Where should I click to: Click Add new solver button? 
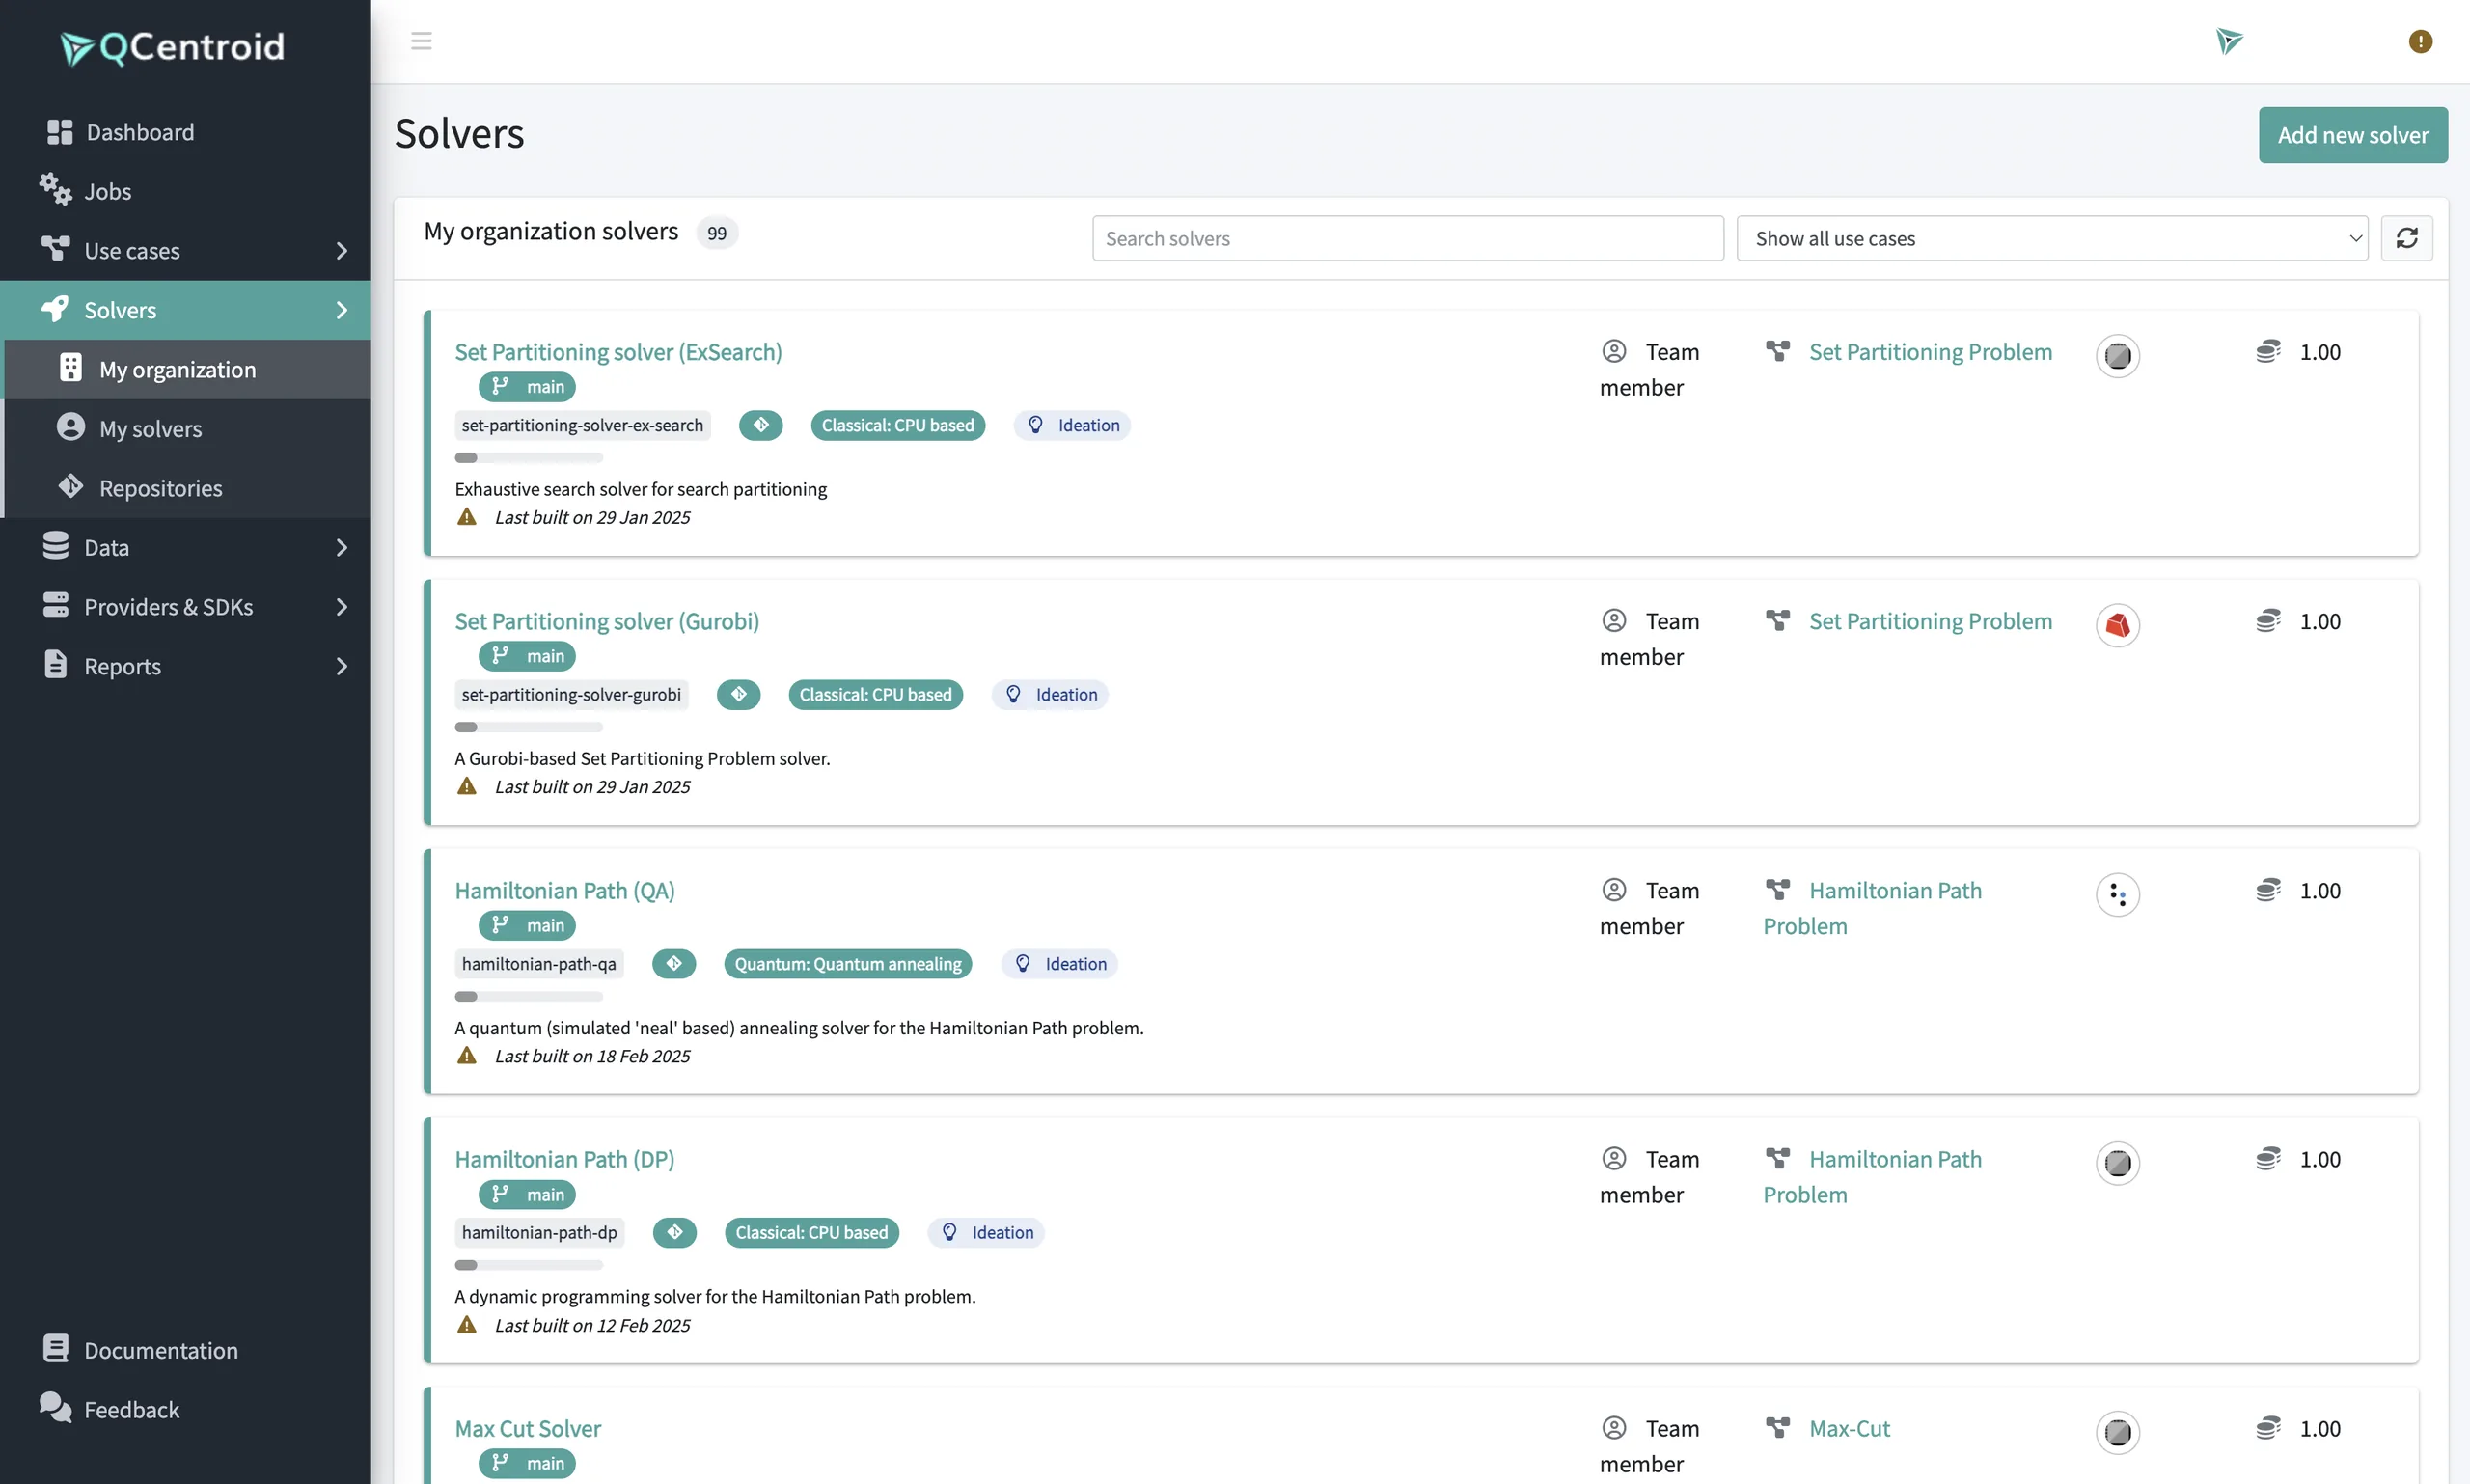pos(2352,135)
